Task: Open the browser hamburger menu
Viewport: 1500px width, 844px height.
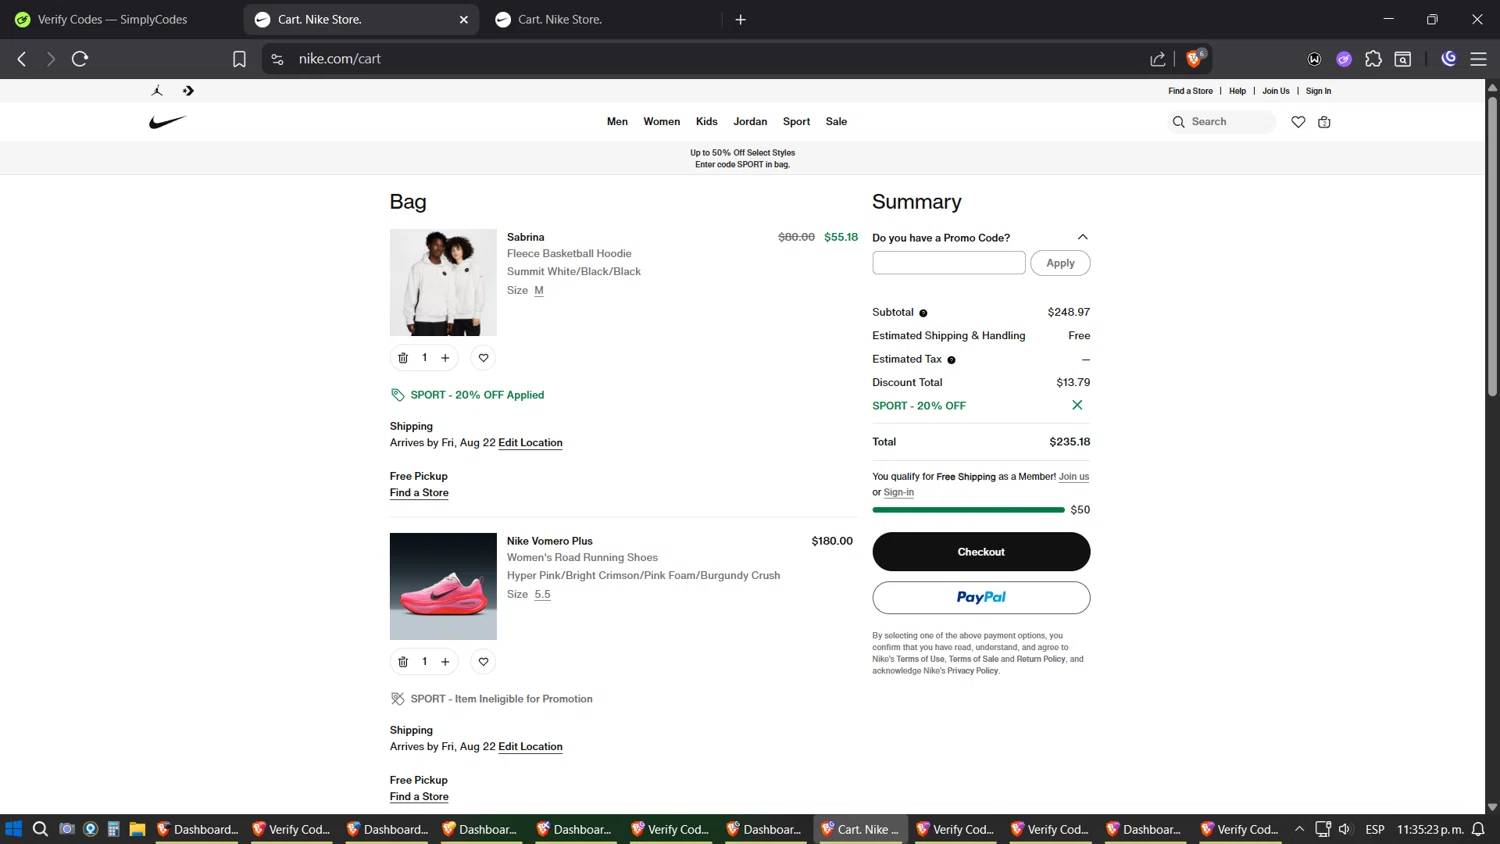Action: tap(1478, 59)
